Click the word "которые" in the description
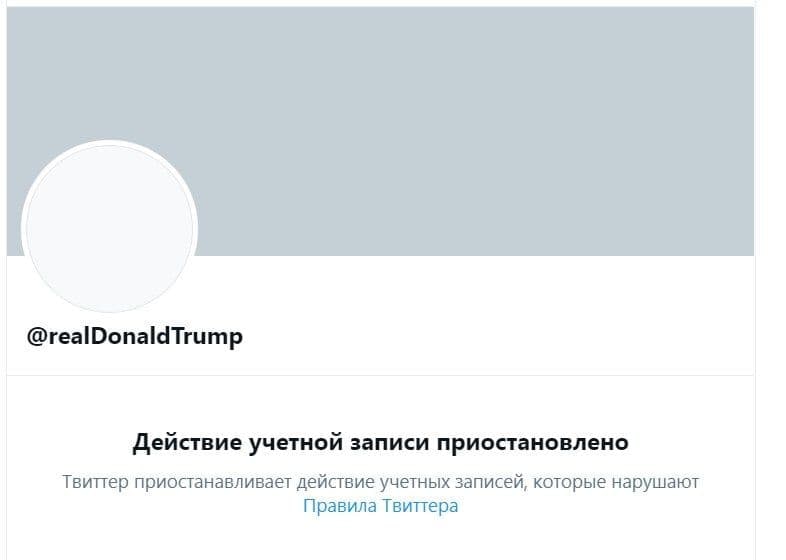The width and height of the screenshot is (786, 560). (564, 482)
